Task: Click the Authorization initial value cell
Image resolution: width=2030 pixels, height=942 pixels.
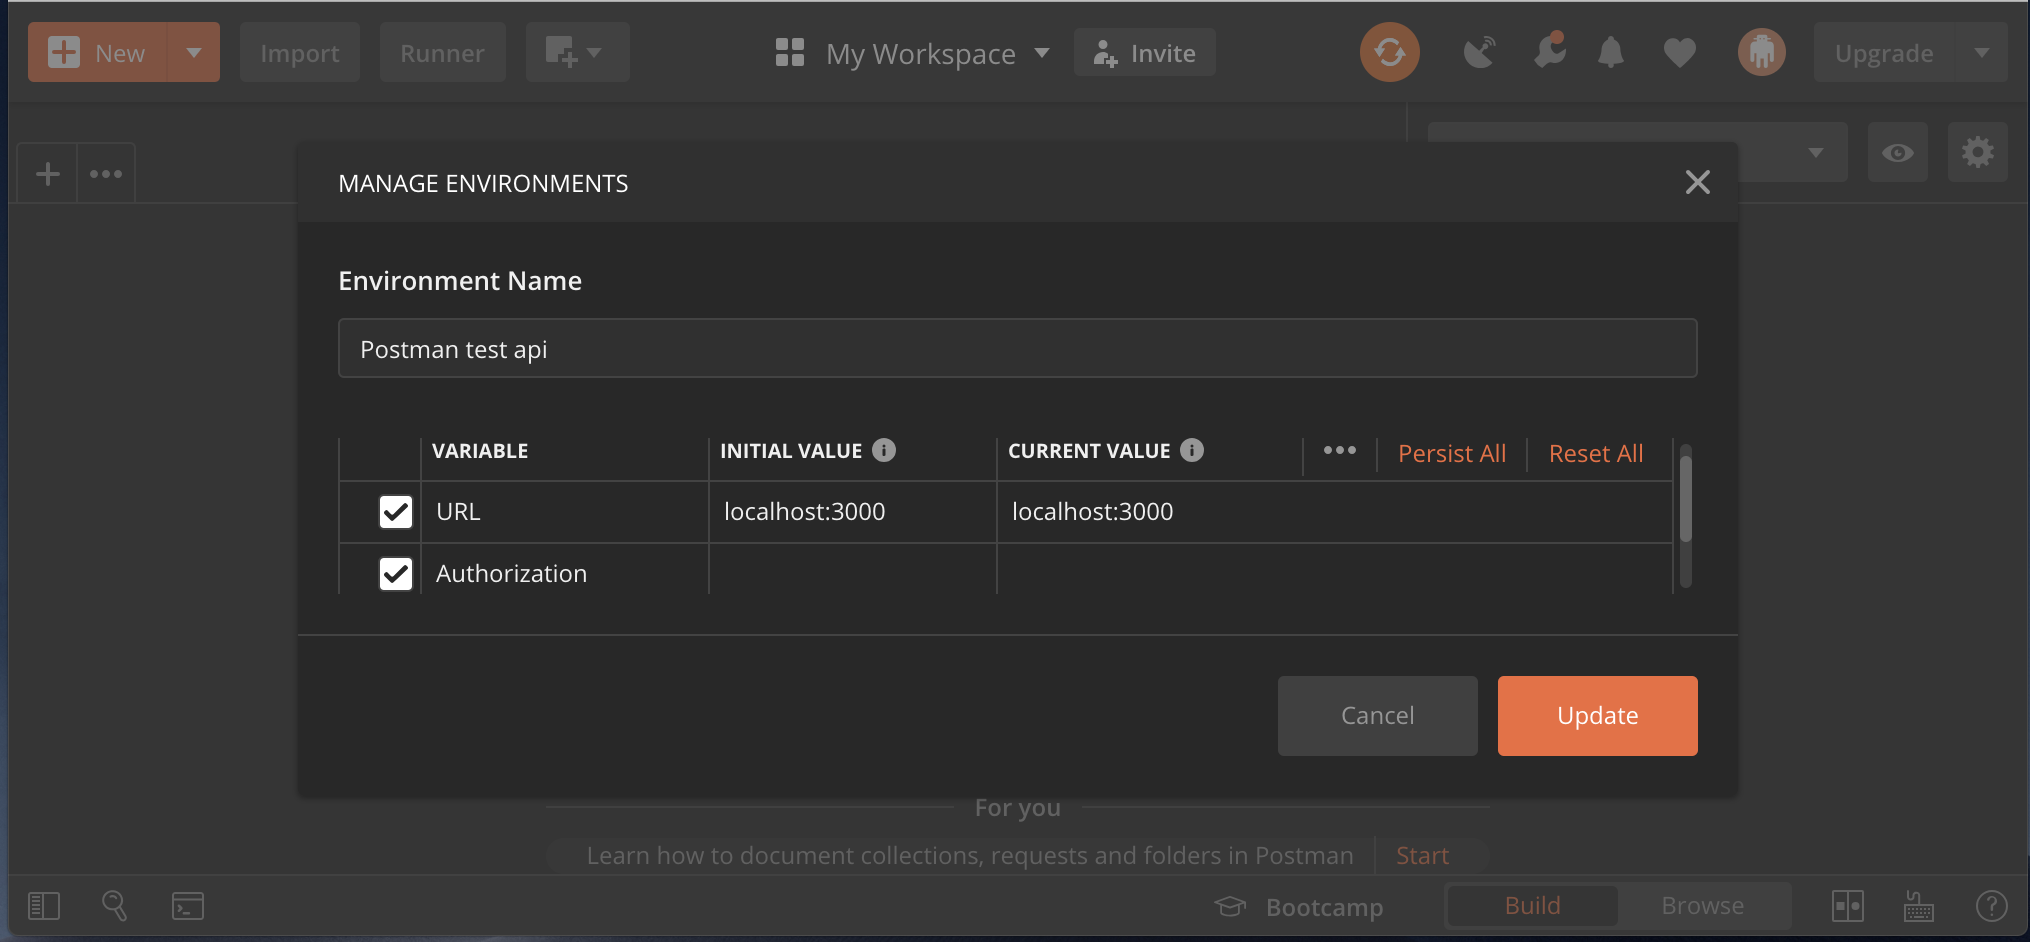Action: pos(853,570)
